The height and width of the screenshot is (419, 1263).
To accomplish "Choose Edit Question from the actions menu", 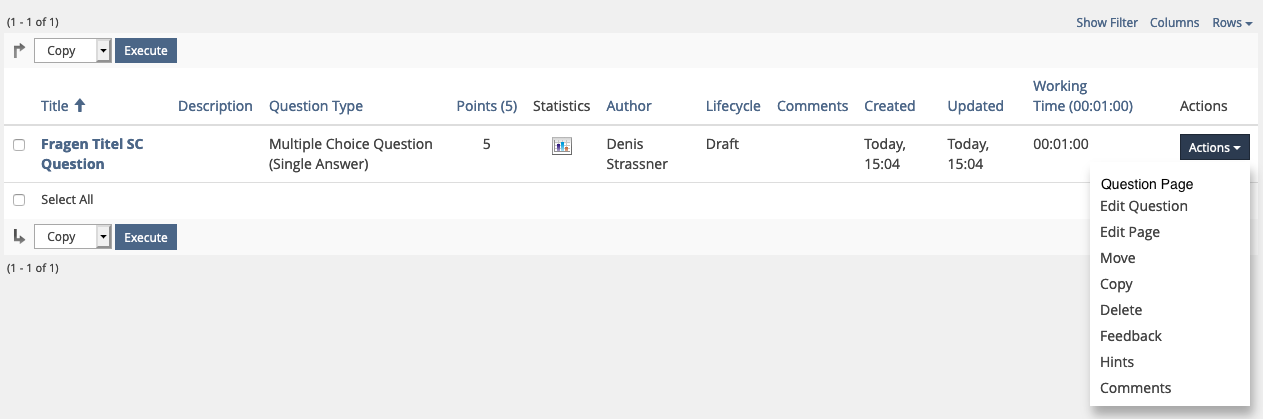I will [1143, 206].
